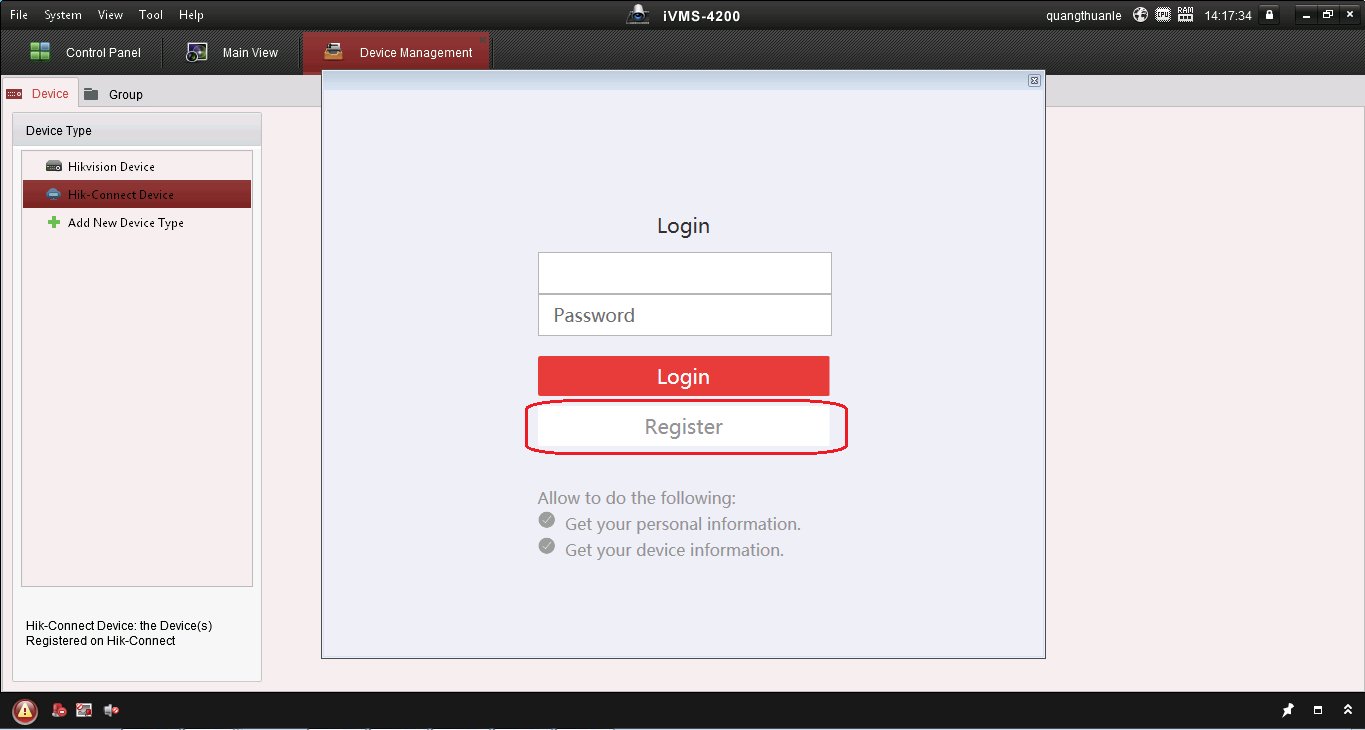The width and height of the screenshot is (1365, 730).
Task: Select Add New Device Type
Action: point(125,223)
